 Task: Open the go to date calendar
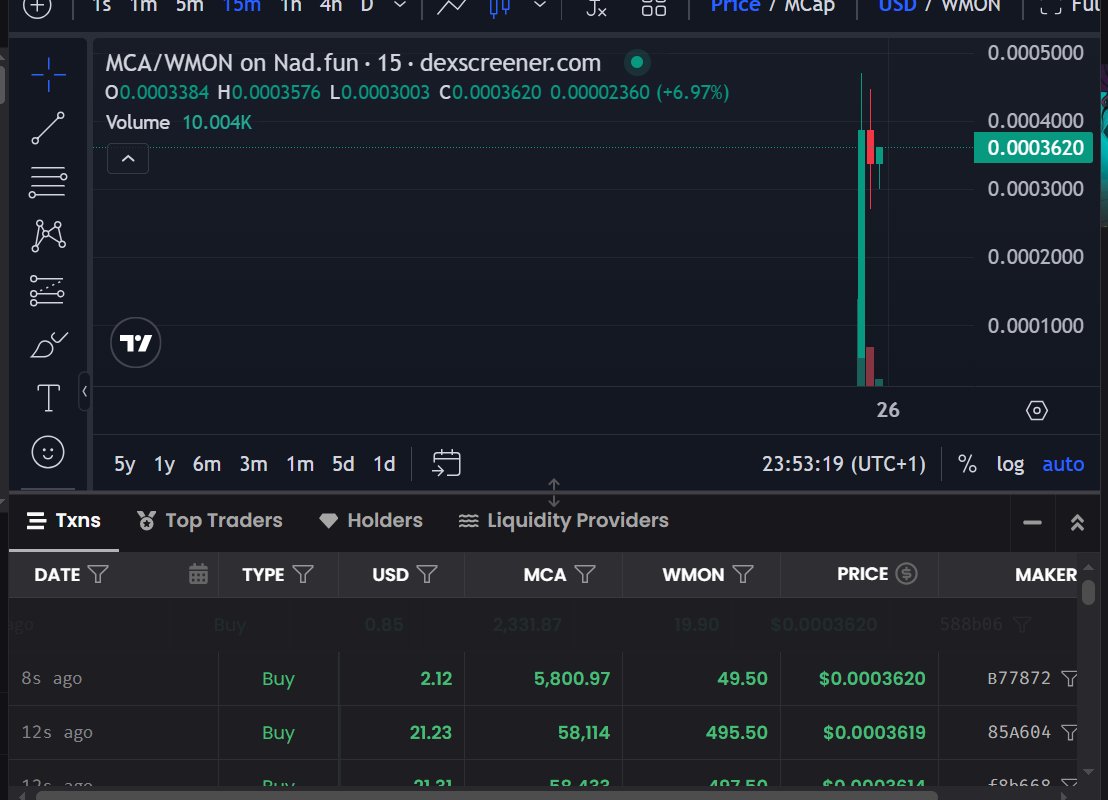447,464
